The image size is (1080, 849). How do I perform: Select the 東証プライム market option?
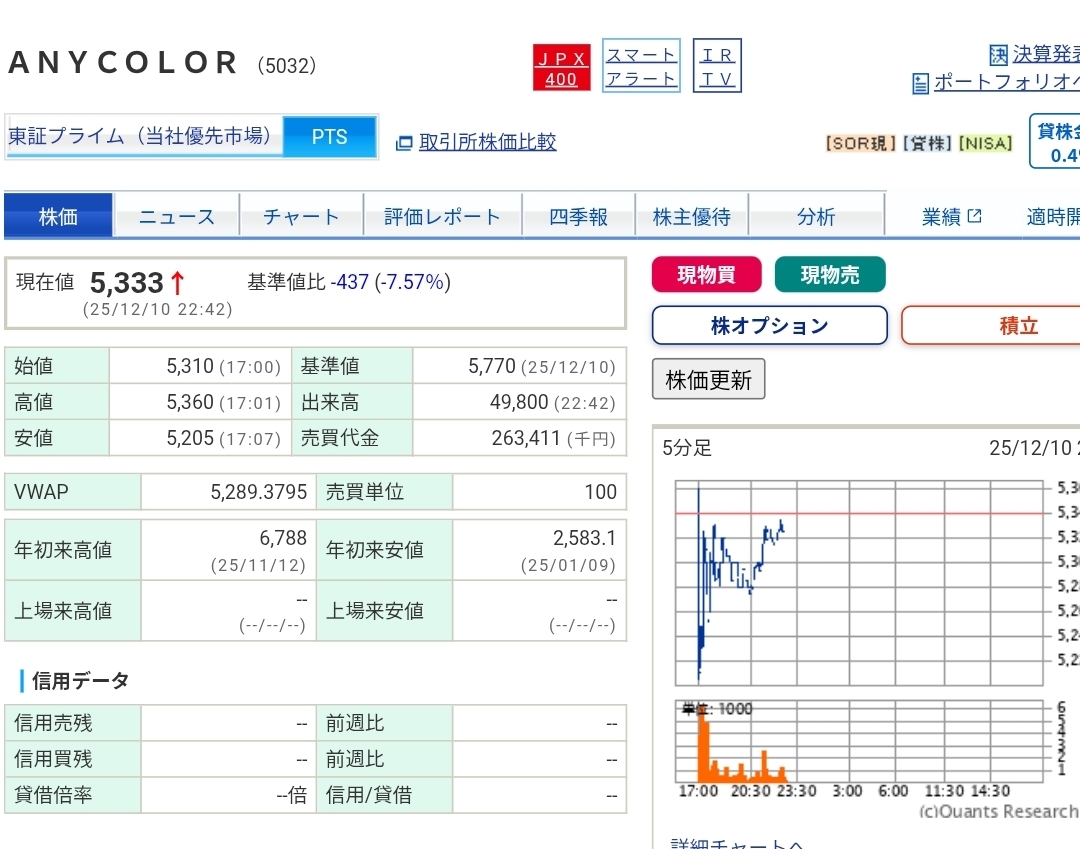point(143,137)
